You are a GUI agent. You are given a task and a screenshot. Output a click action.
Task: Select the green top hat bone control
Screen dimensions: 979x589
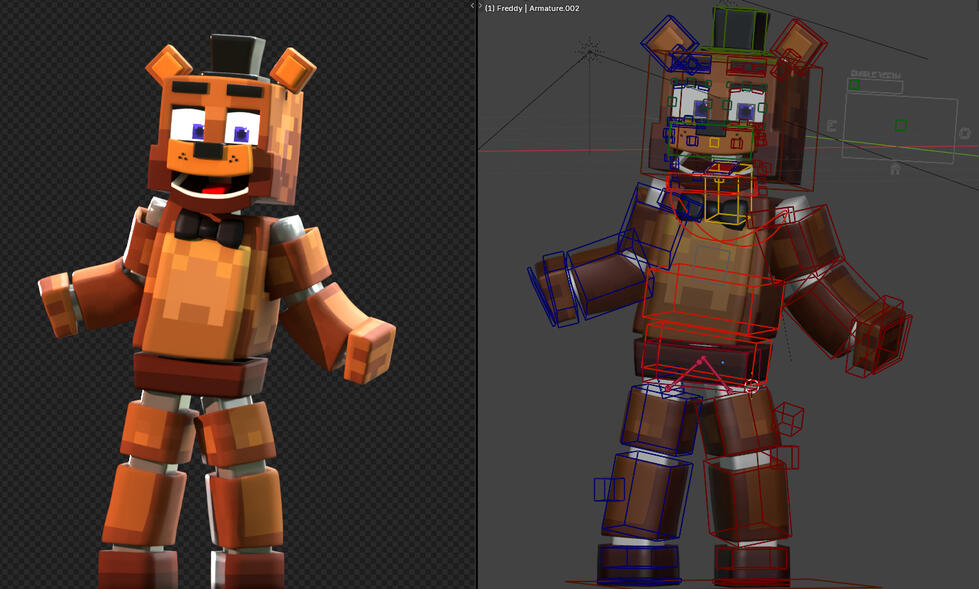(739, 27)
